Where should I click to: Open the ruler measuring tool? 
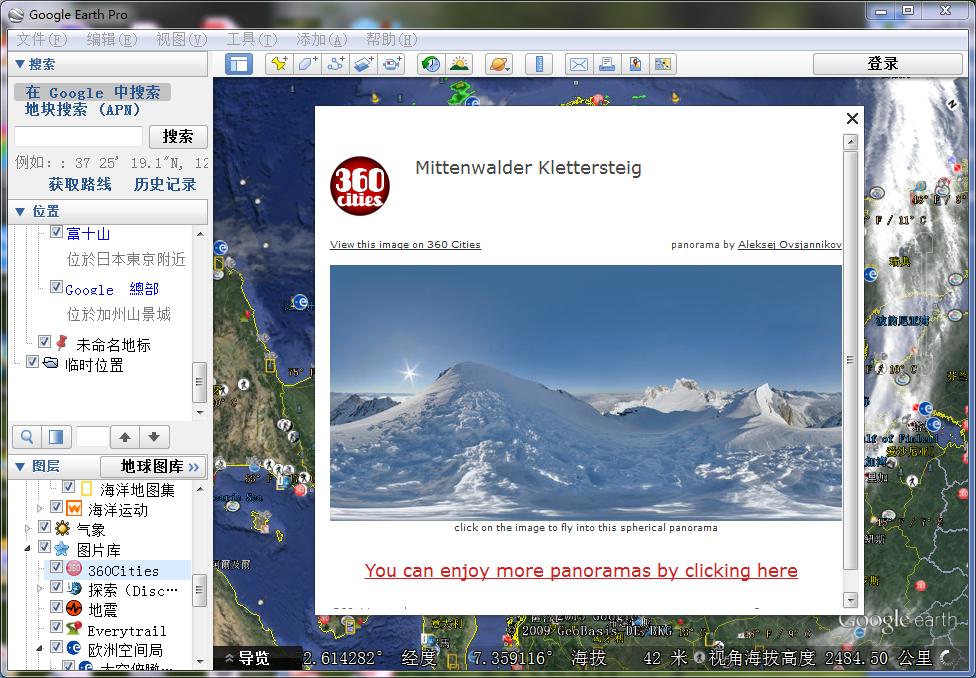539,64
